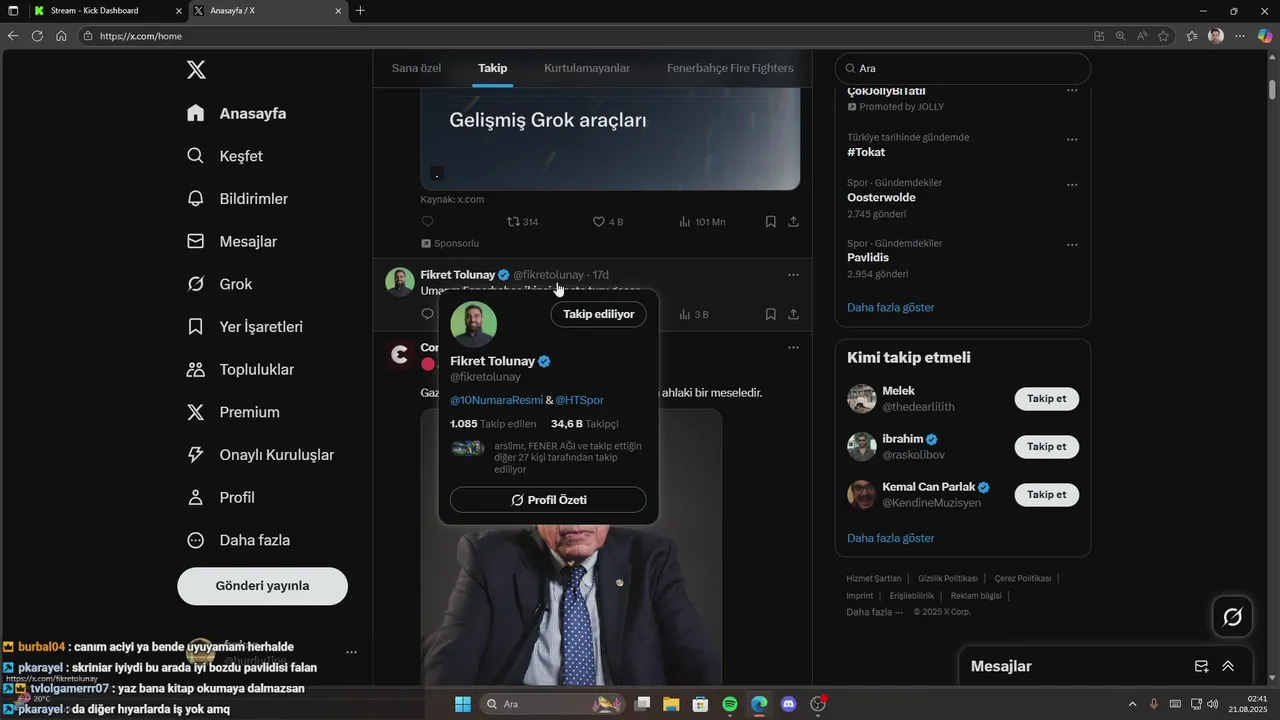Open Bildirimler notifications

[x=238, y=199]
